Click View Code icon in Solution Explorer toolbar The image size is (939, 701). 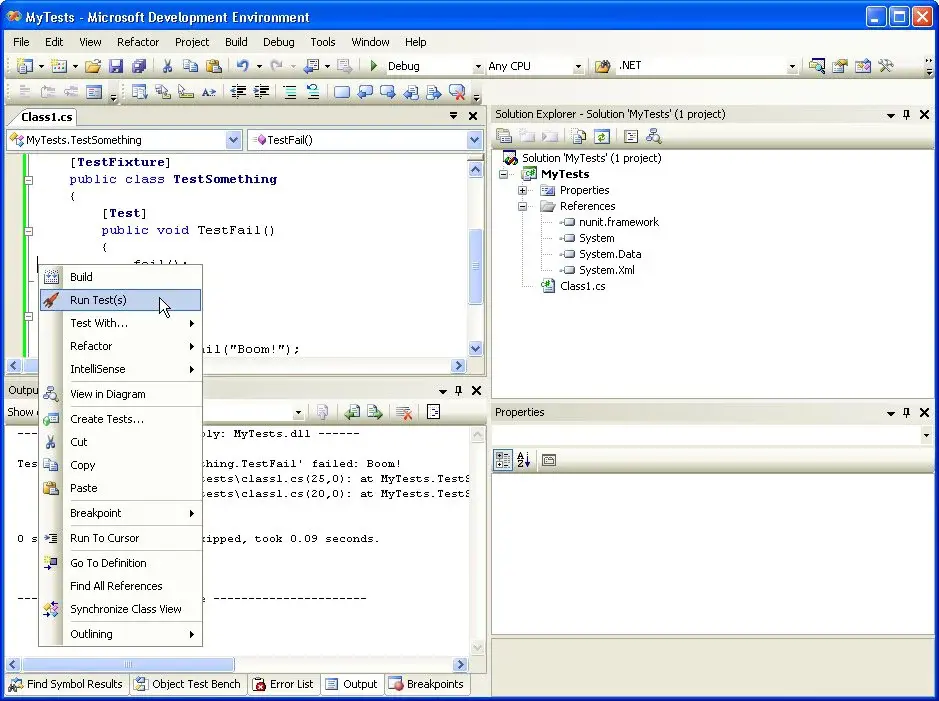631,136
